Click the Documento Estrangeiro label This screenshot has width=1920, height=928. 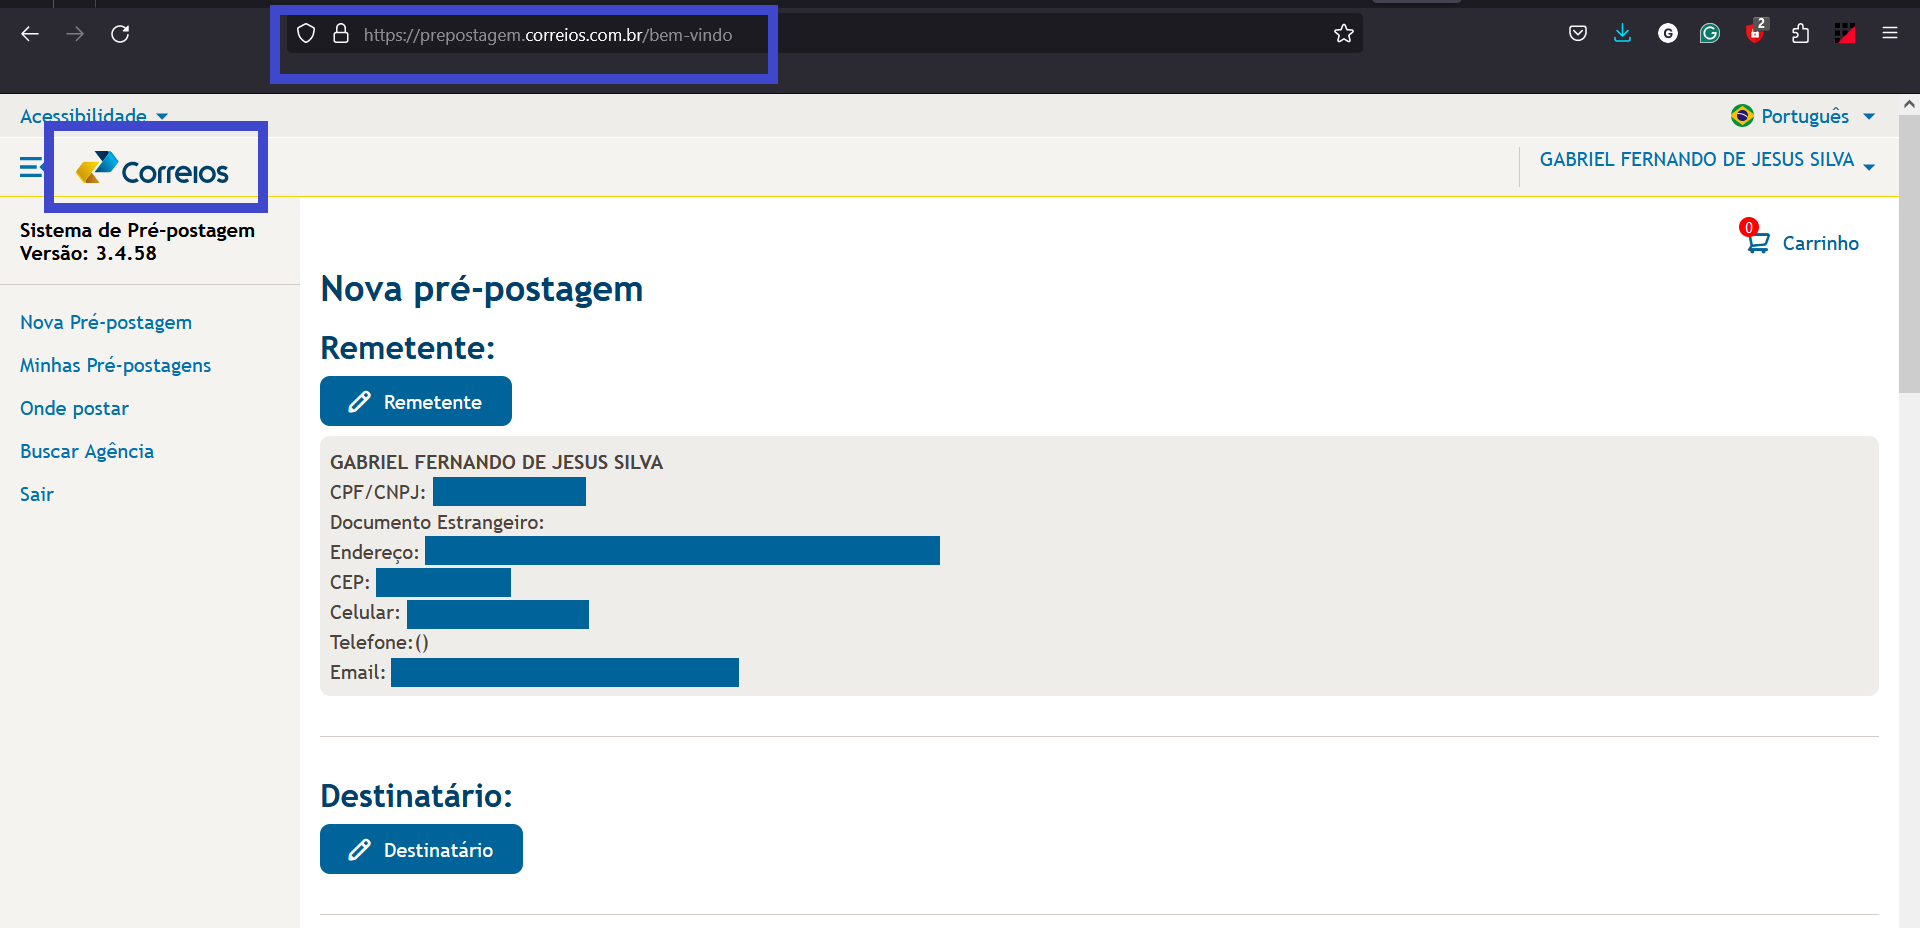coord(437,522)
